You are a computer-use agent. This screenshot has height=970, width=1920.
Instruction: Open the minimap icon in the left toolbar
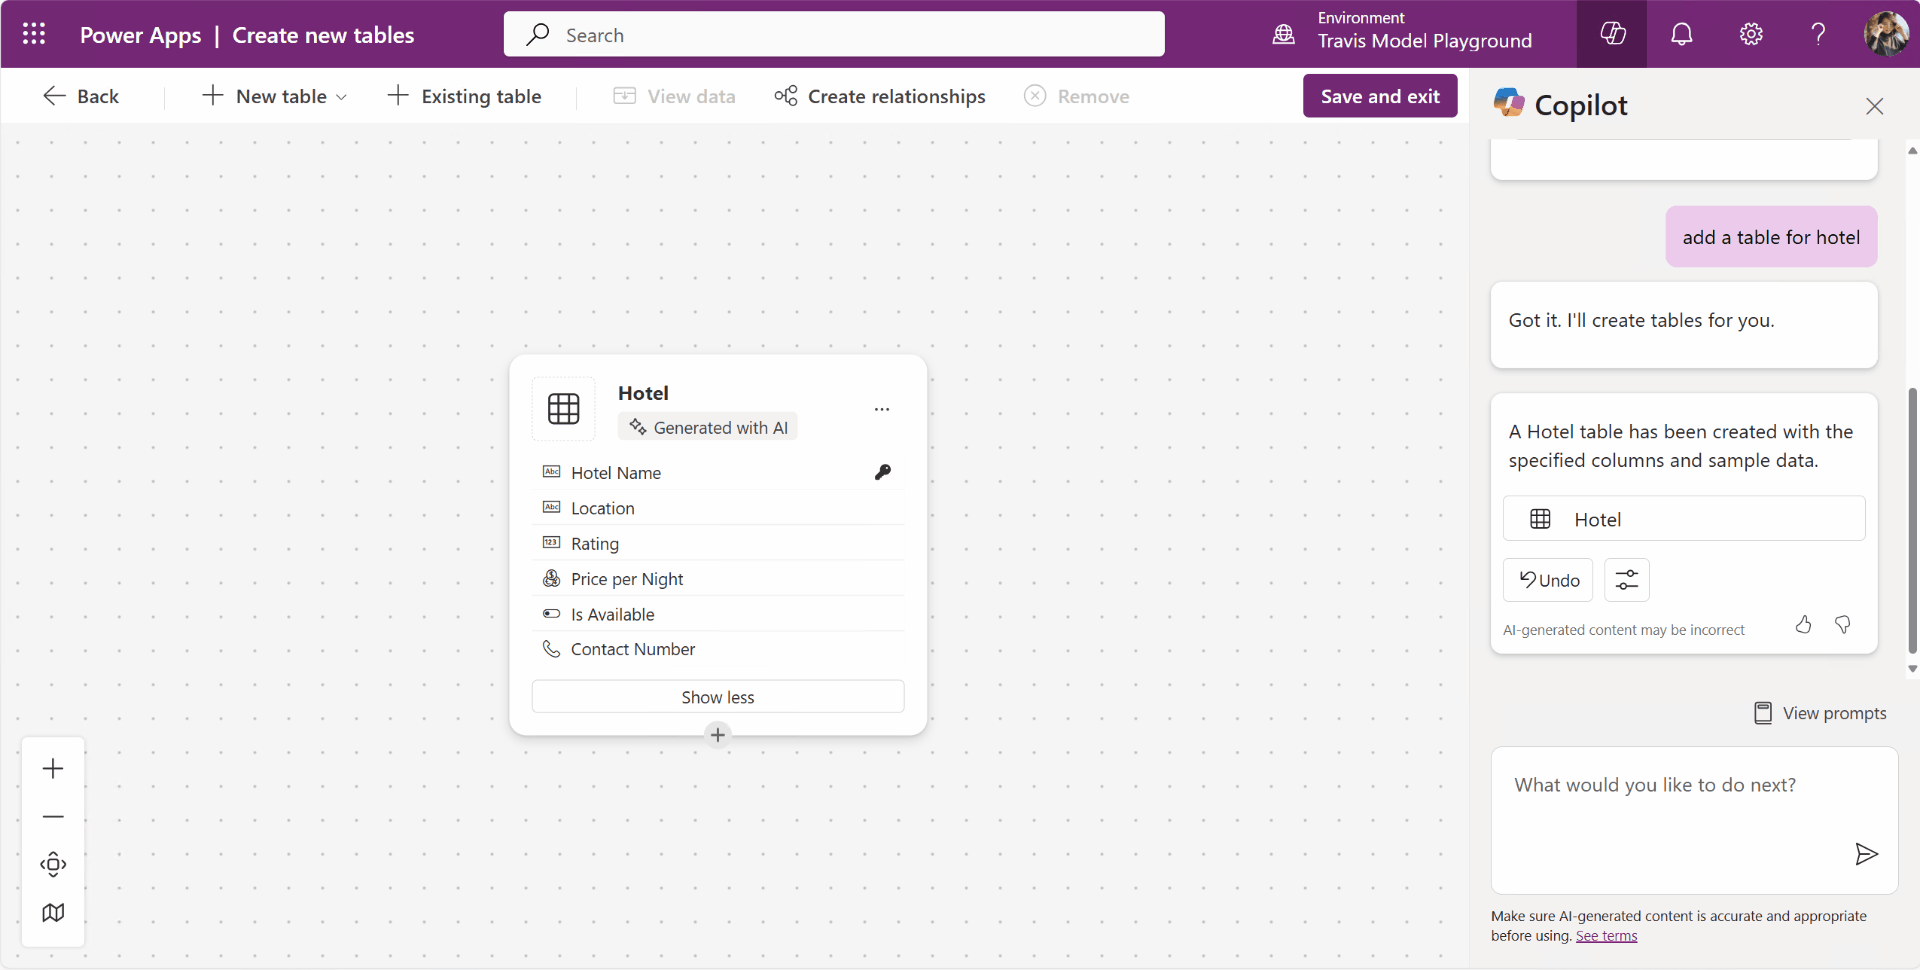[53, 912]
